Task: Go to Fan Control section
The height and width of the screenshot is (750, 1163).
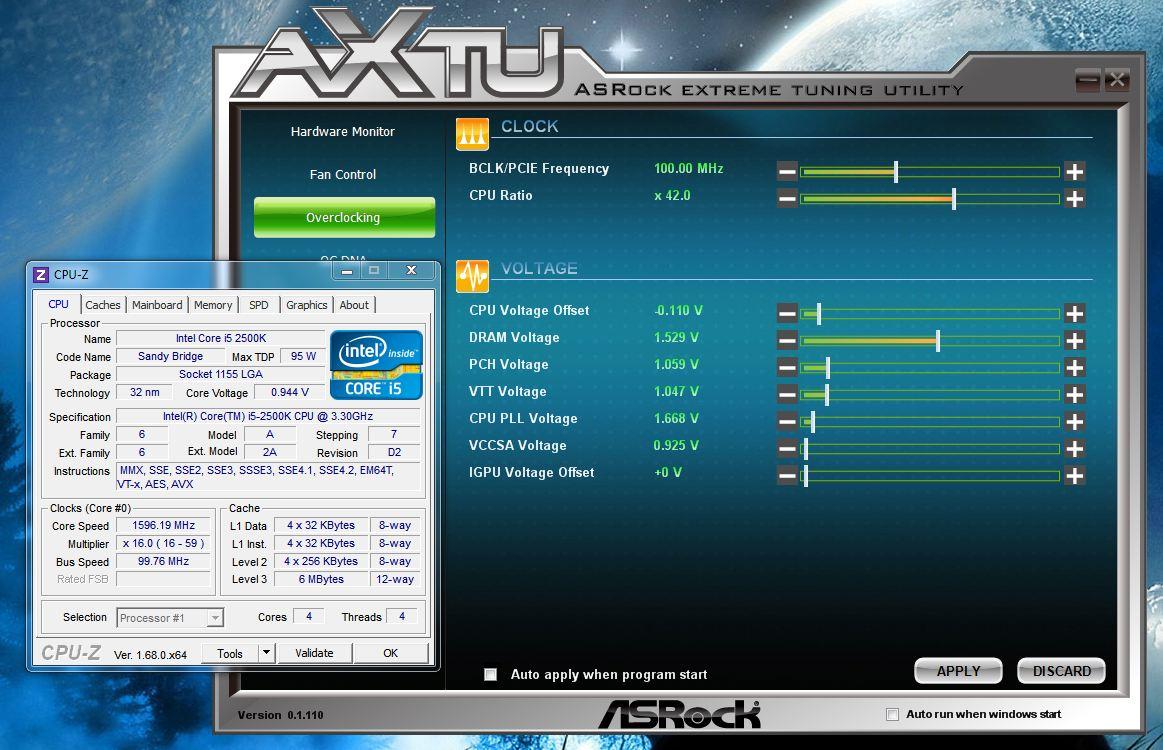Action: pyautogui.click(x=343, y=174)
